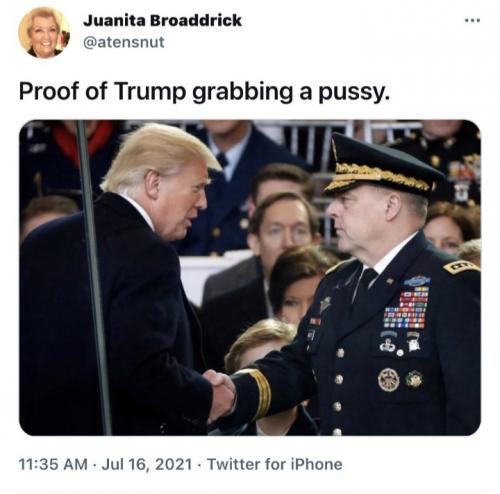Click the red scarf in photo background

coord(83,138)
